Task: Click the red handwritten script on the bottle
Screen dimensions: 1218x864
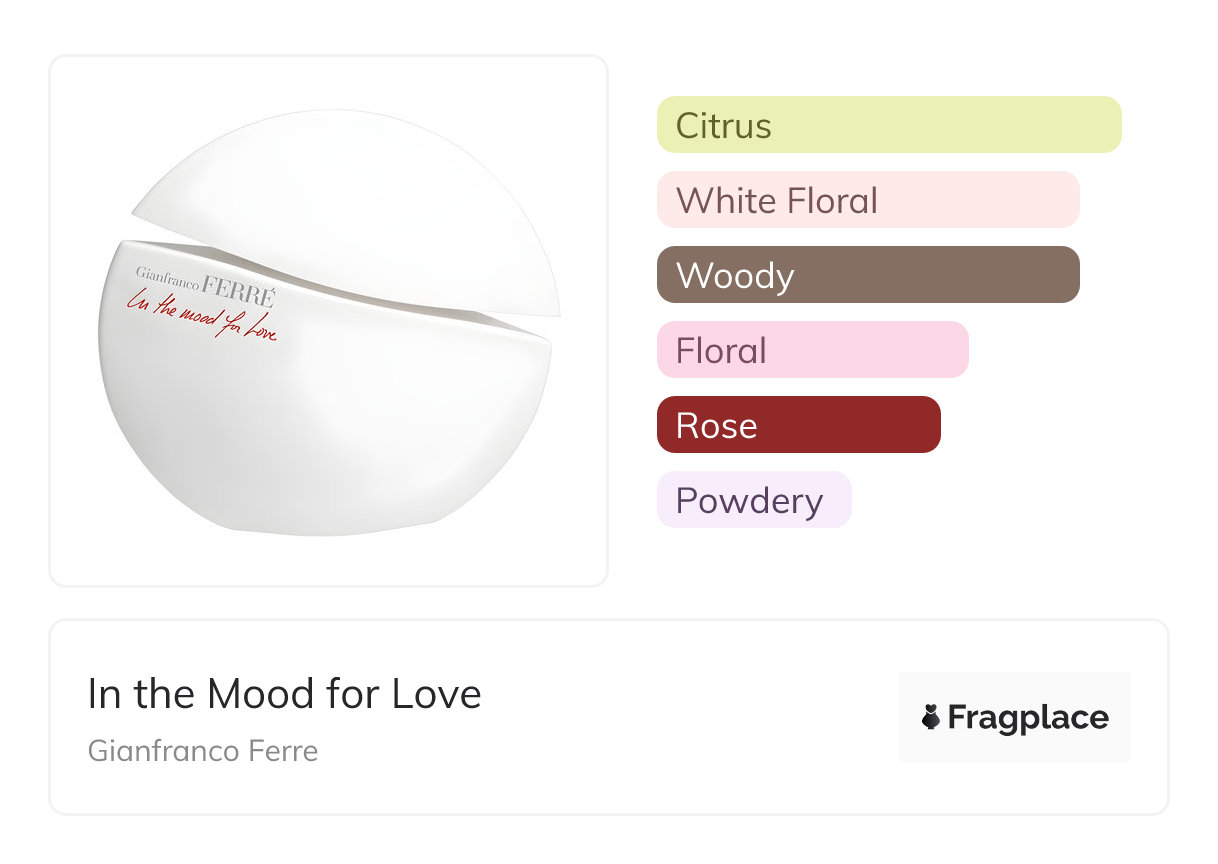Action: point(200,315)
